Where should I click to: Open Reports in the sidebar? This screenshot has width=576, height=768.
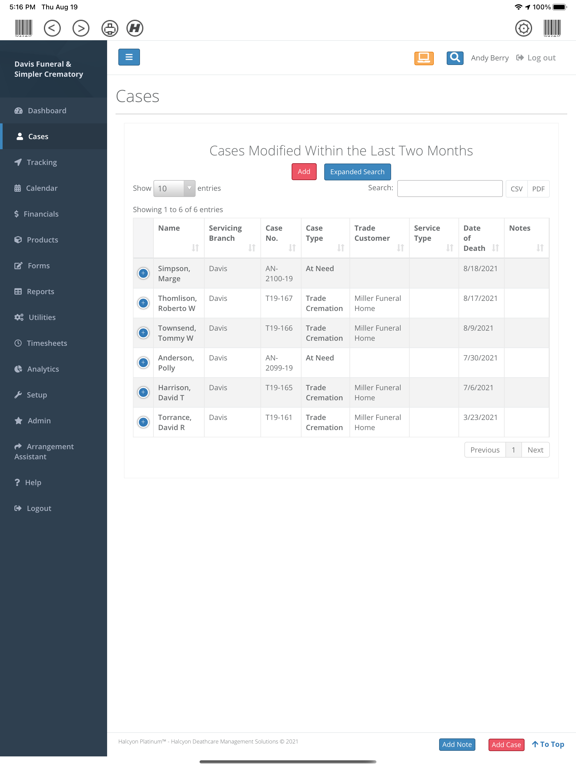click(x=53, y=291)
